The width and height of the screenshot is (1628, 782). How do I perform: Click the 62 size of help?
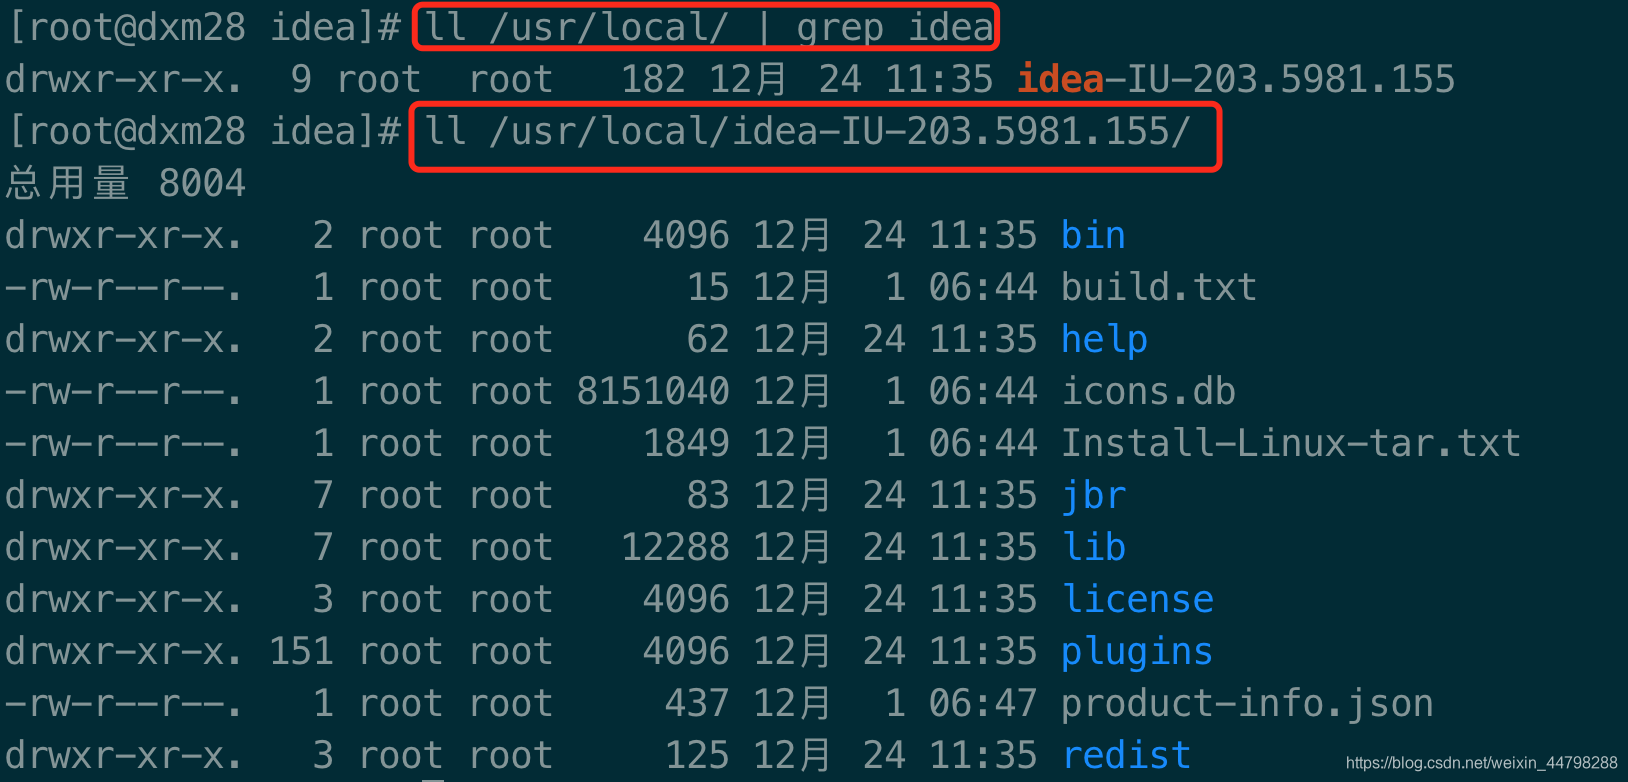pos(708,340)
